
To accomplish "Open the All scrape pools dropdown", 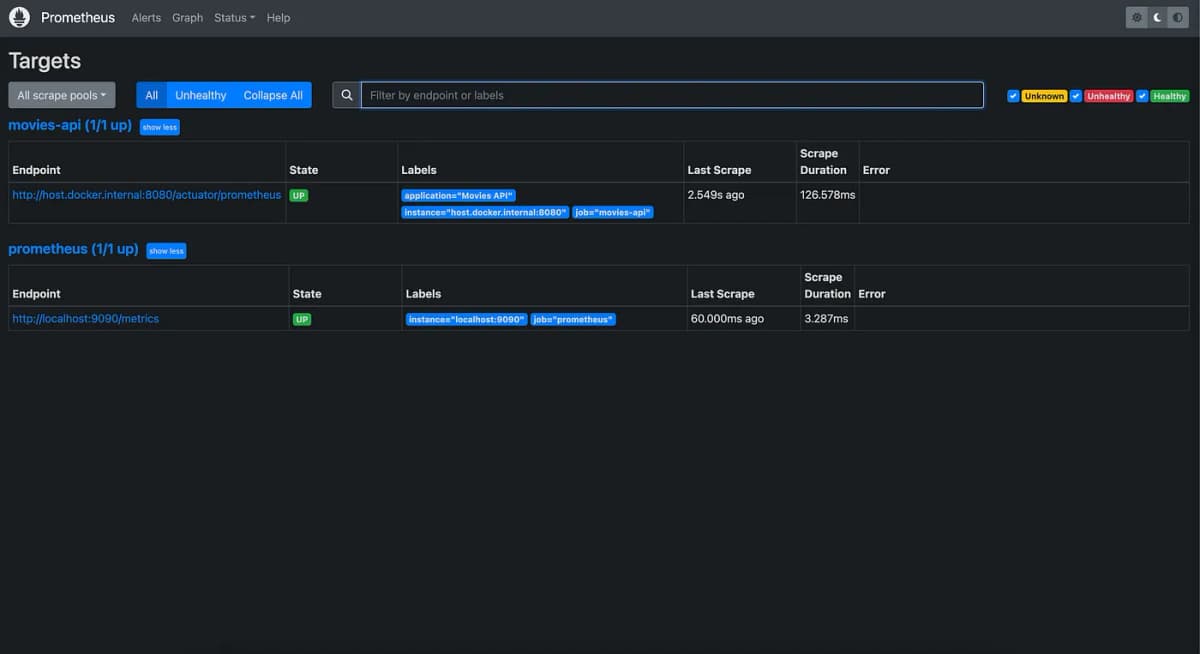I will point(62,95).
